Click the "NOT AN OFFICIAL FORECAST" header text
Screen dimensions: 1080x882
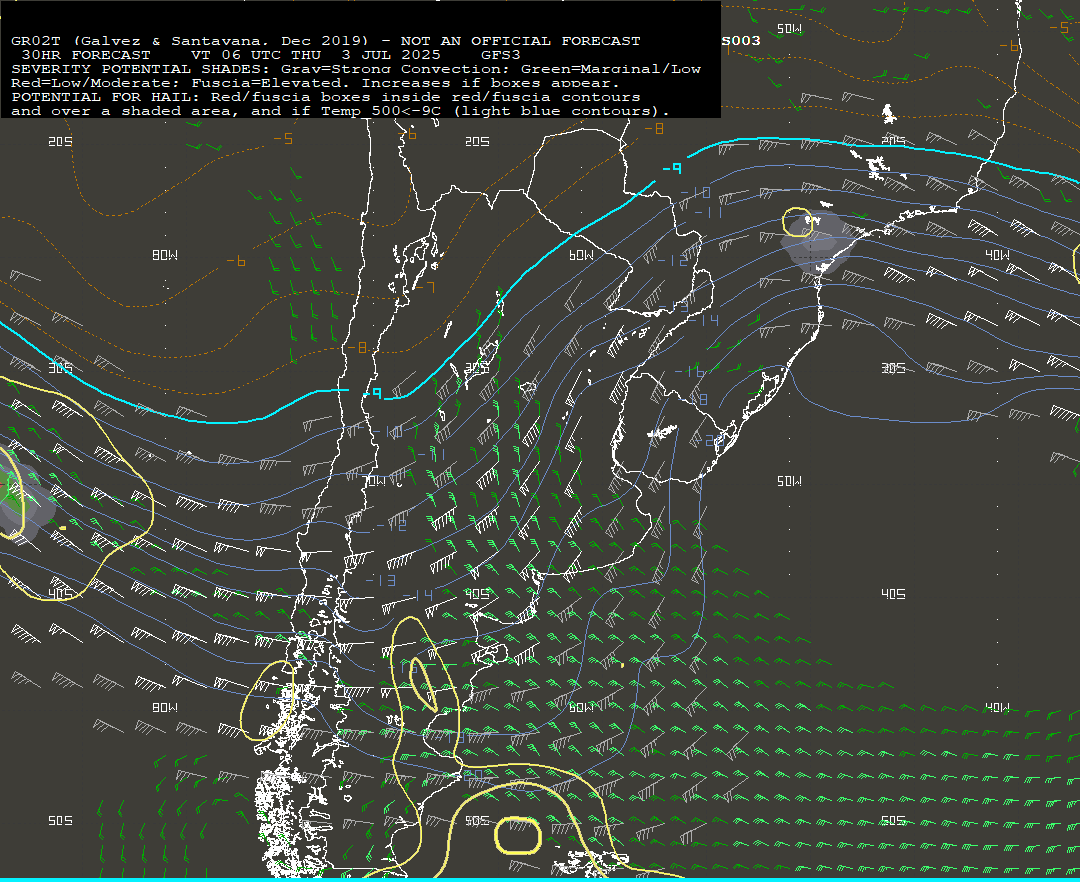pyautogui.click(x=520, y=41)
